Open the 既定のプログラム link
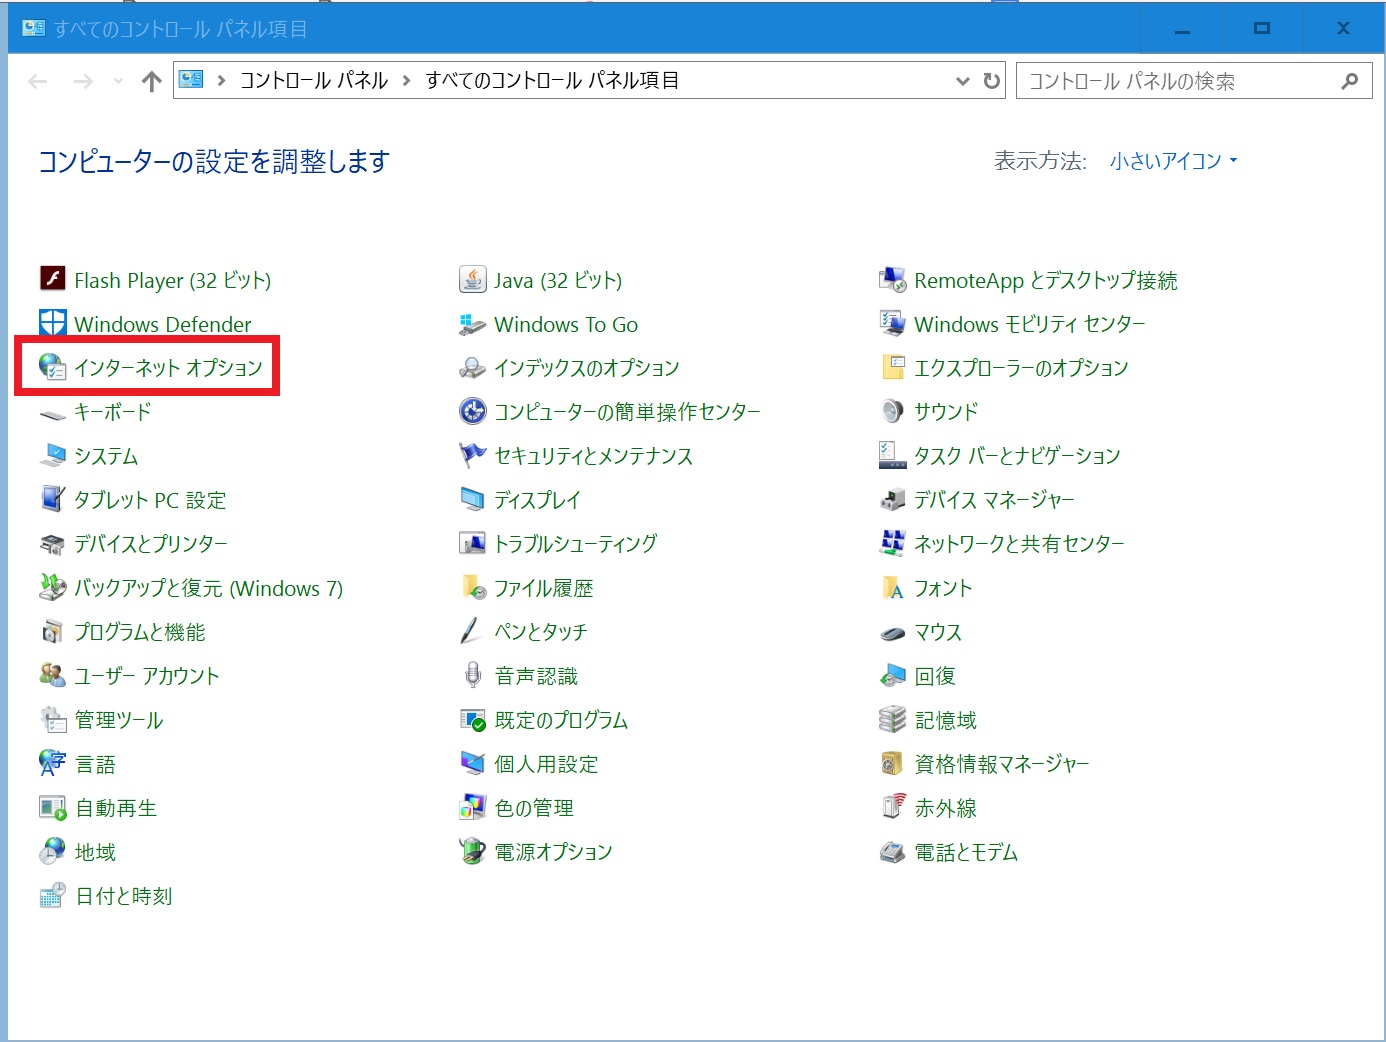This screenshot has height=1042, width=1386. [x=561, y=720]
